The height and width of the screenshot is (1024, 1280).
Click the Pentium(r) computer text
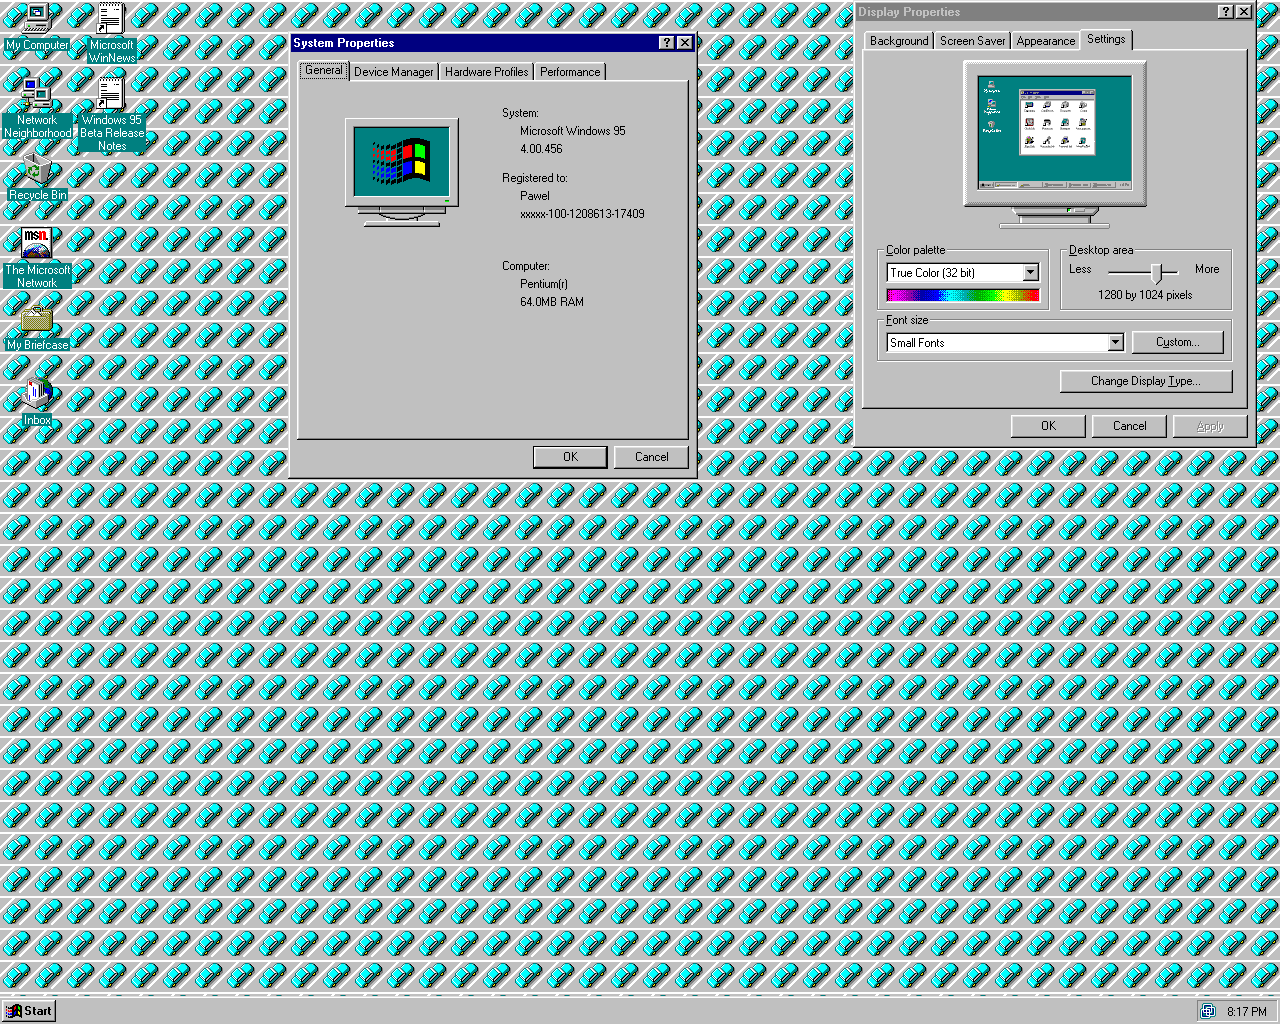tap(544, 284)
